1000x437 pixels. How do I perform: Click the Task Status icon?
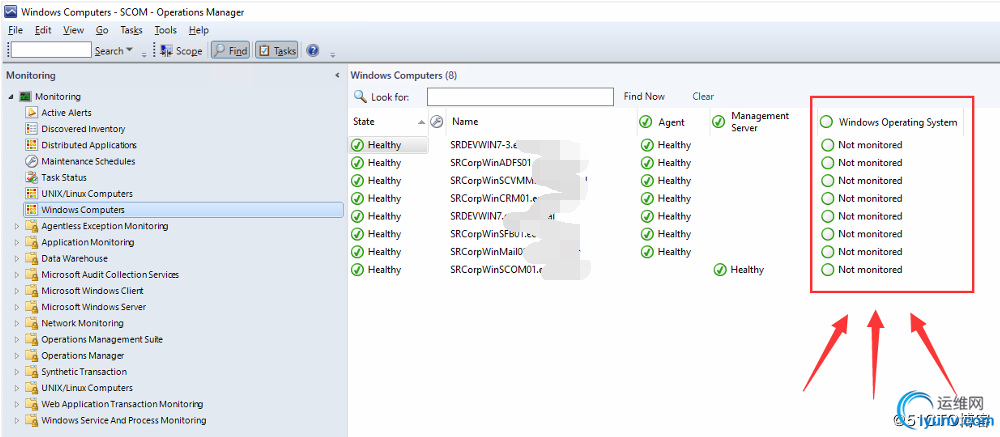[x=31, y=177]
